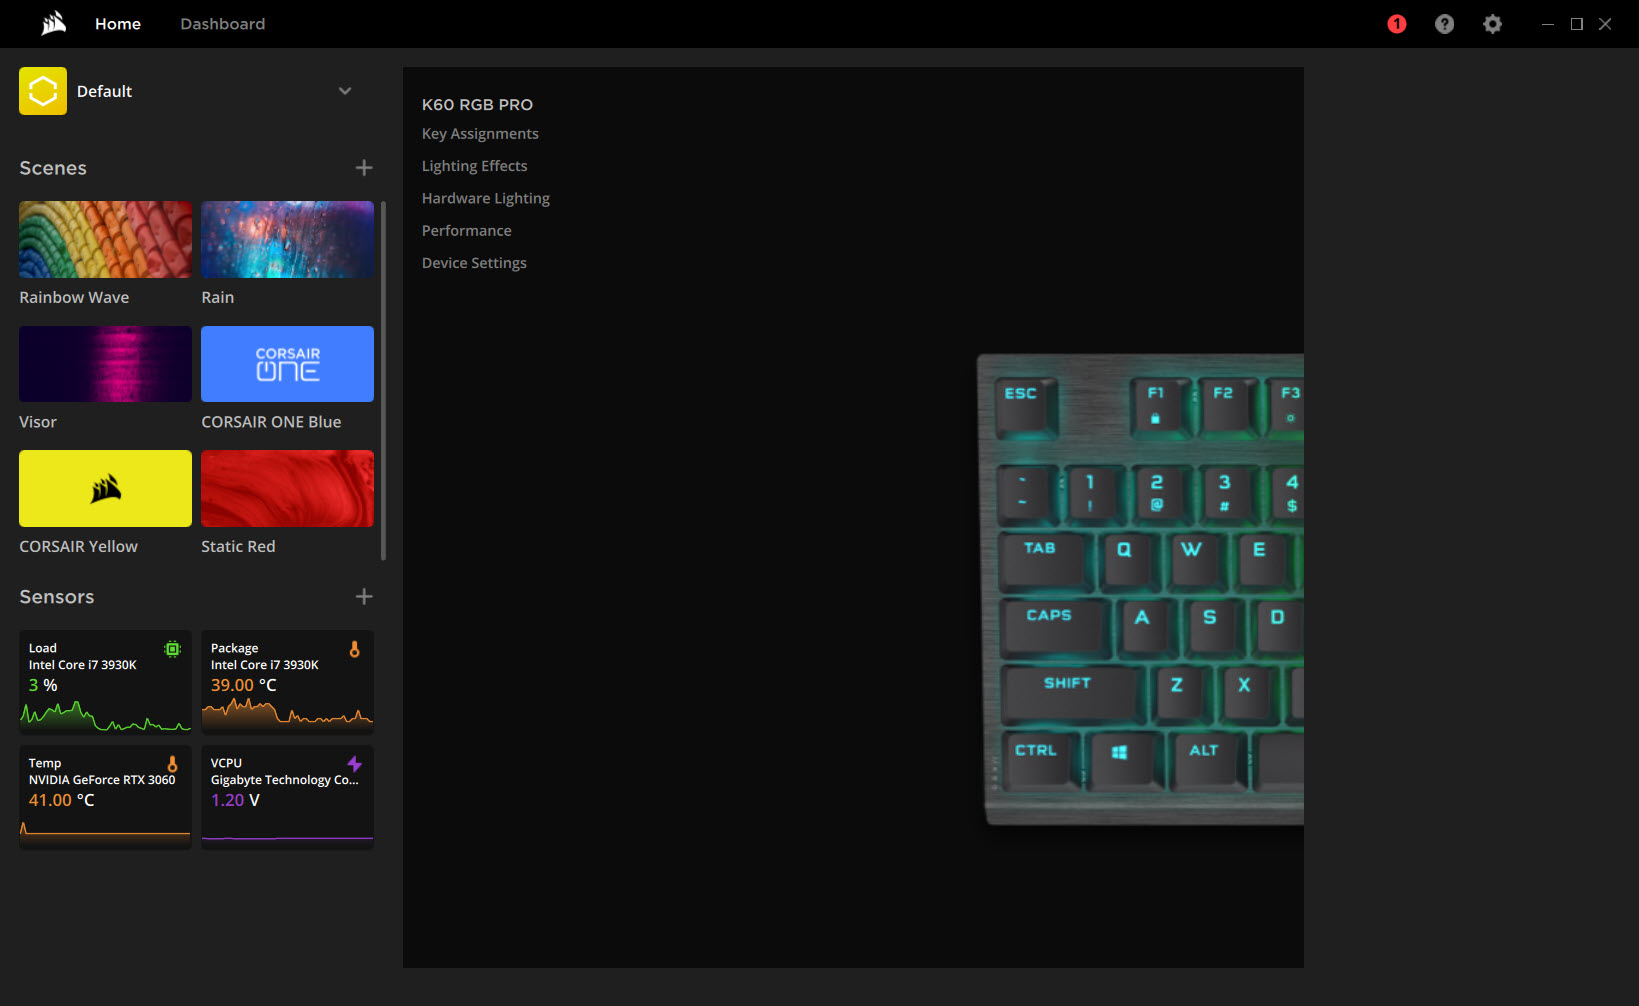Click thermometer icon on NVIDIA Temp sensor
1639x1006 pixels.
(x=172, y=764)
